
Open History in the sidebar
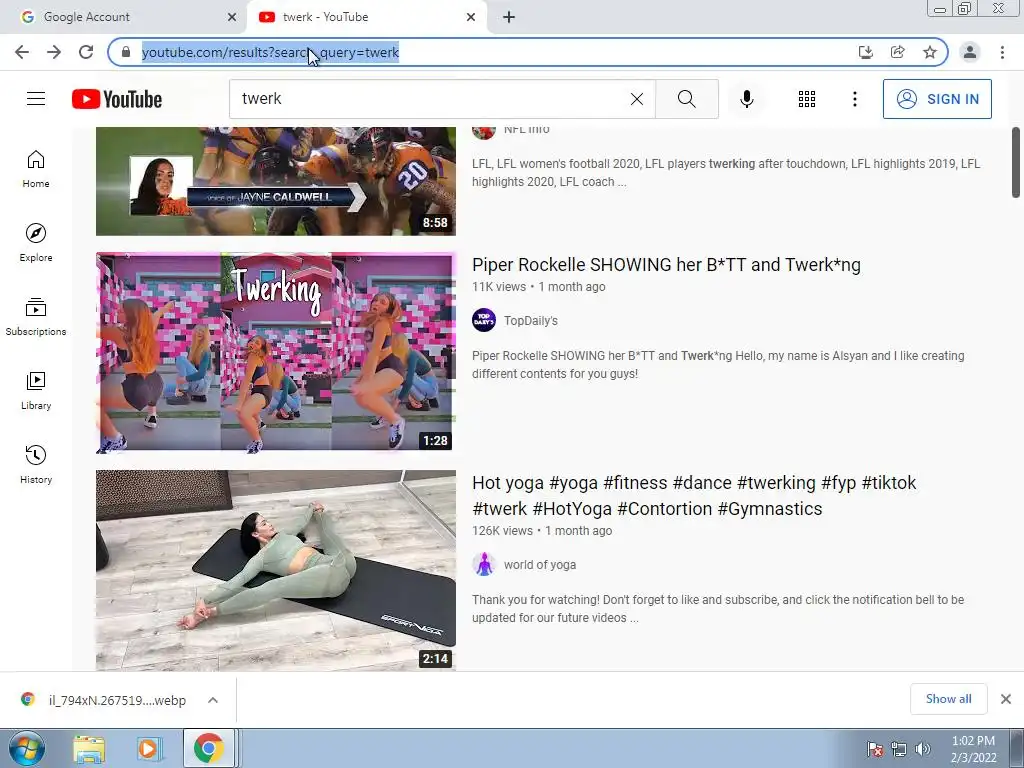pyautogui.click(x=36, y=464)
